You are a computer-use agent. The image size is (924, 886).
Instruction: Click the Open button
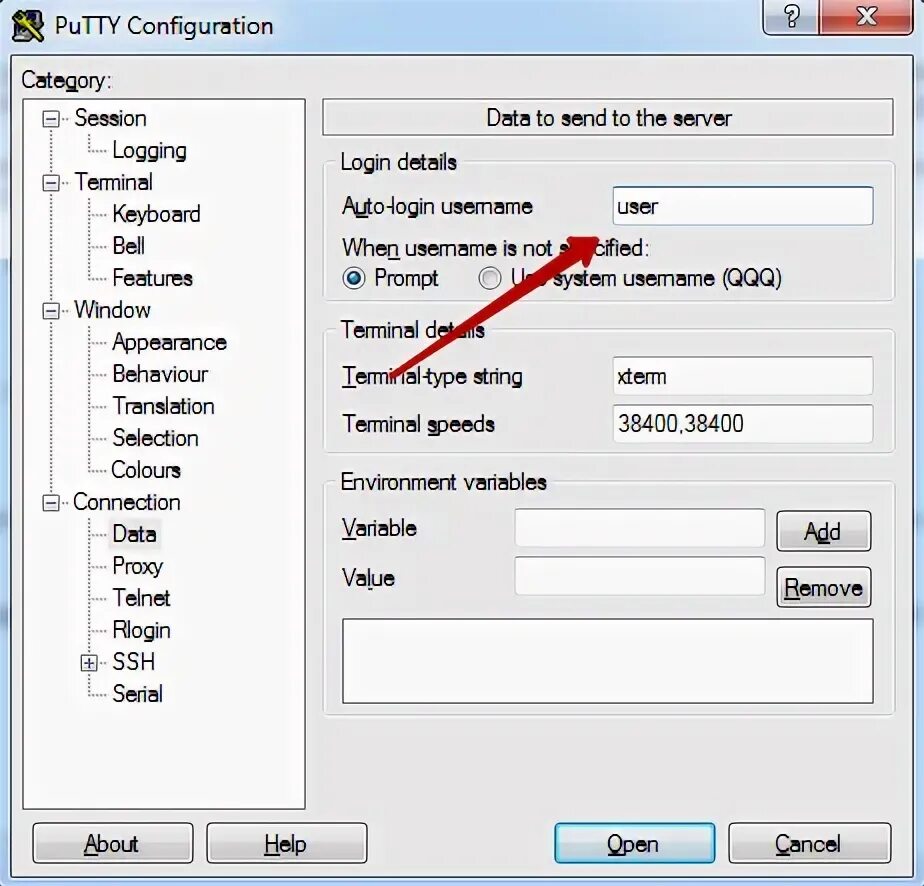pos(635,844)
